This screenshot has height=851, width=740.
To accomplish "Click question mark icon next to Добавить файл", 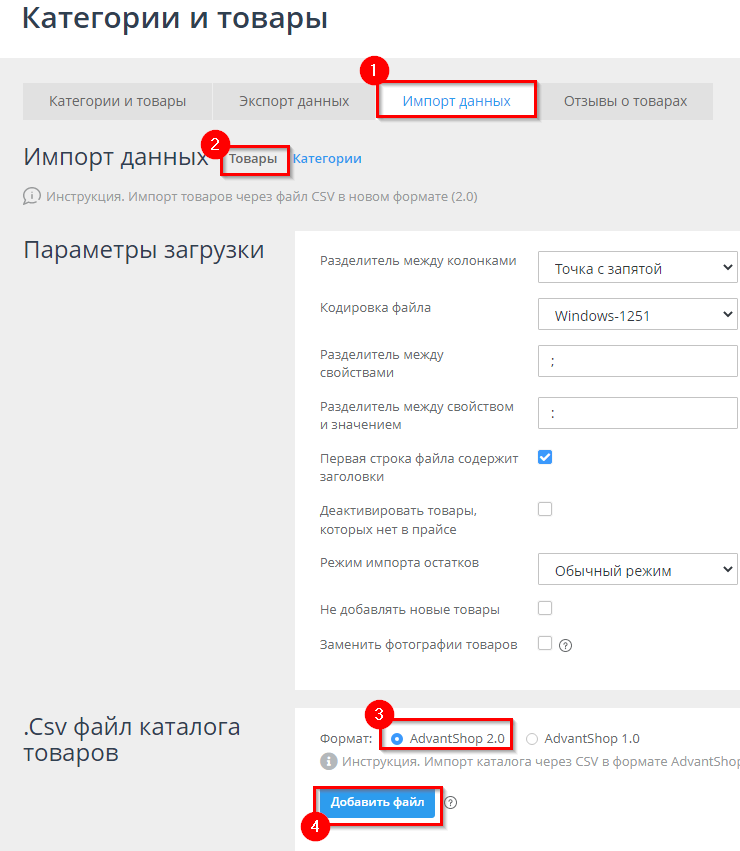I will (x=451, y=802).
